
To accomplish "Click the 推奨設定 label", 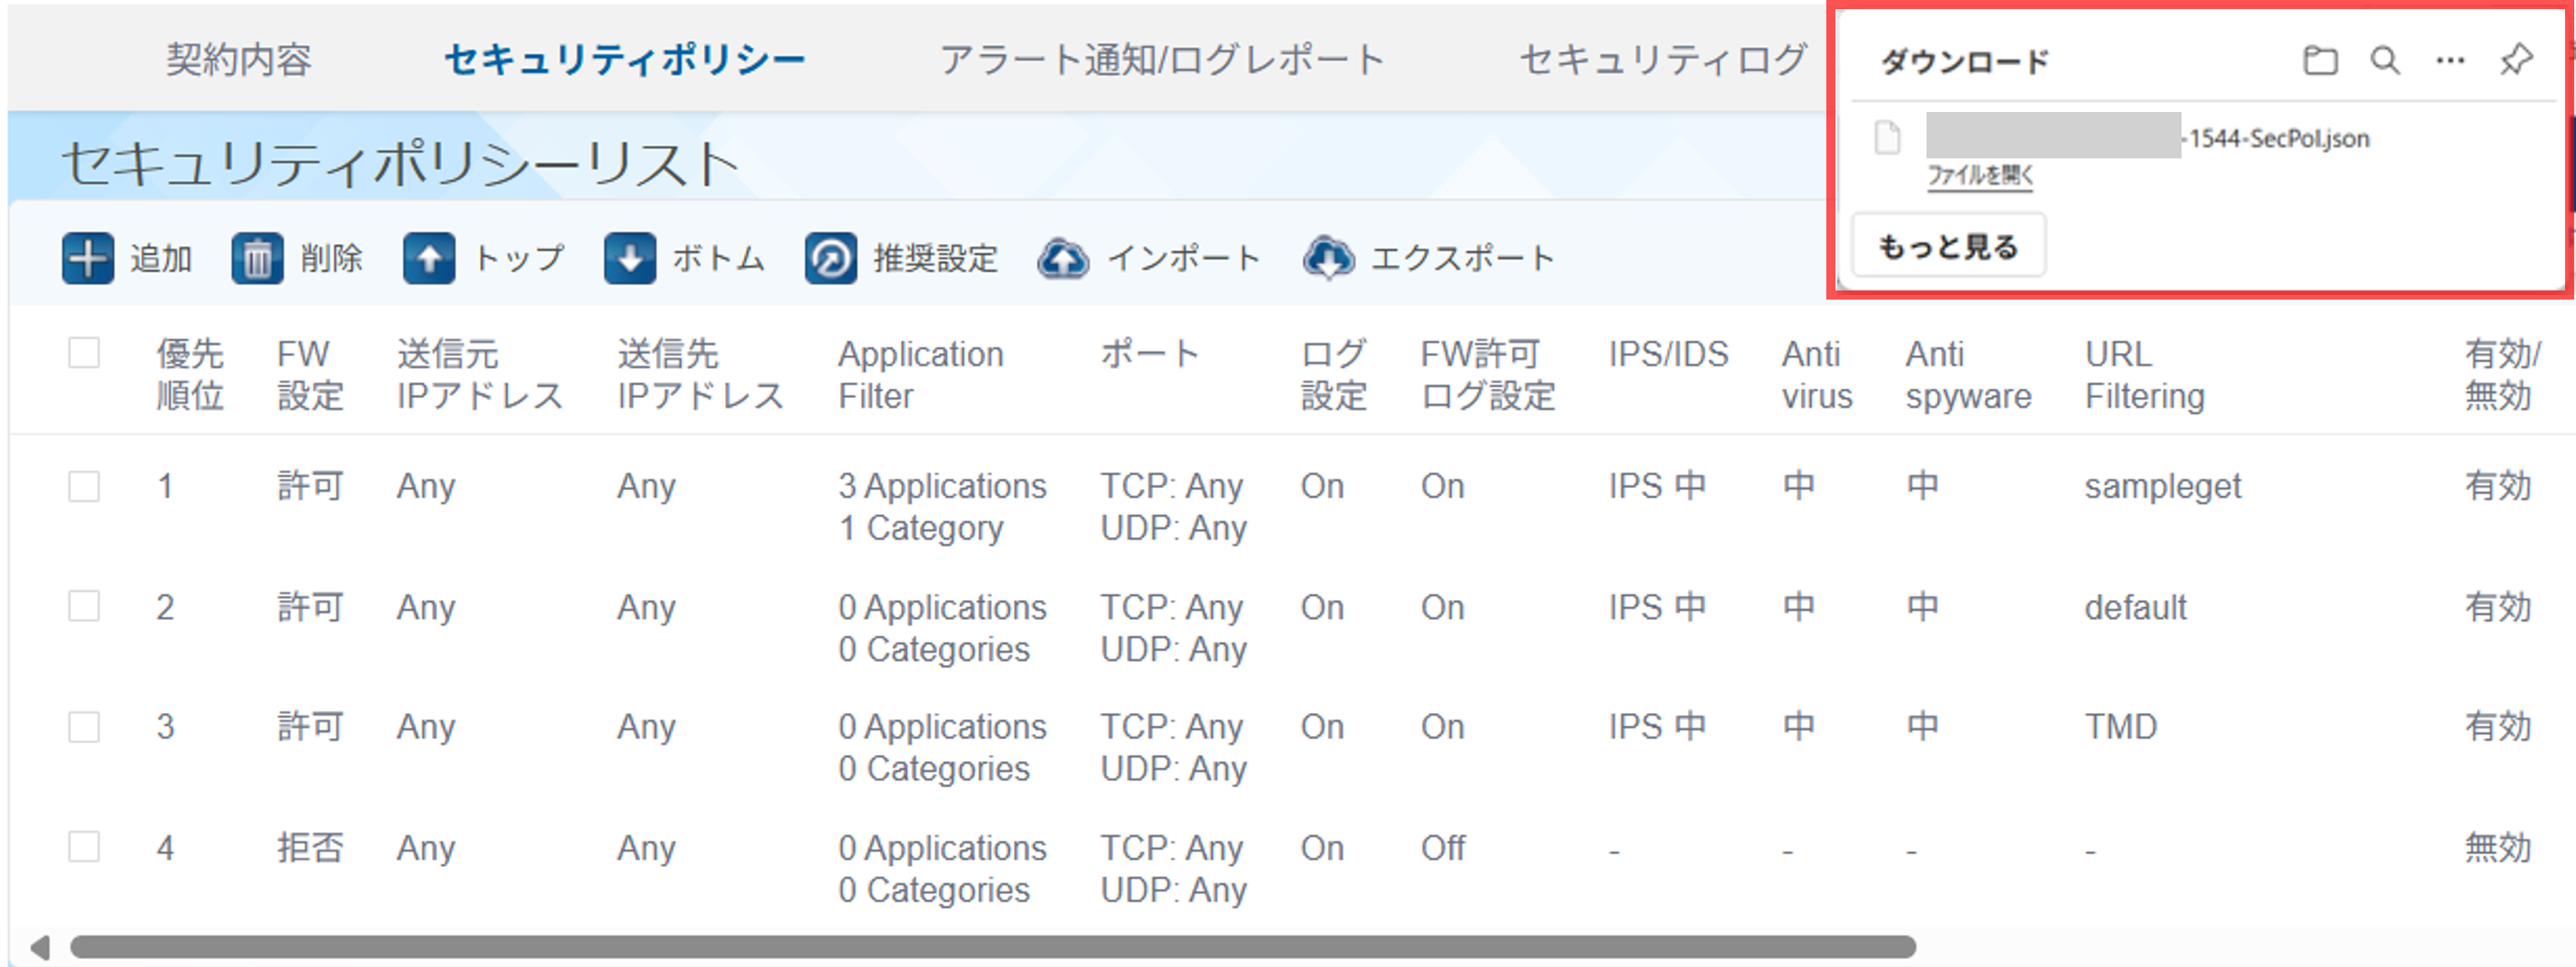I will tap(936, 259).
